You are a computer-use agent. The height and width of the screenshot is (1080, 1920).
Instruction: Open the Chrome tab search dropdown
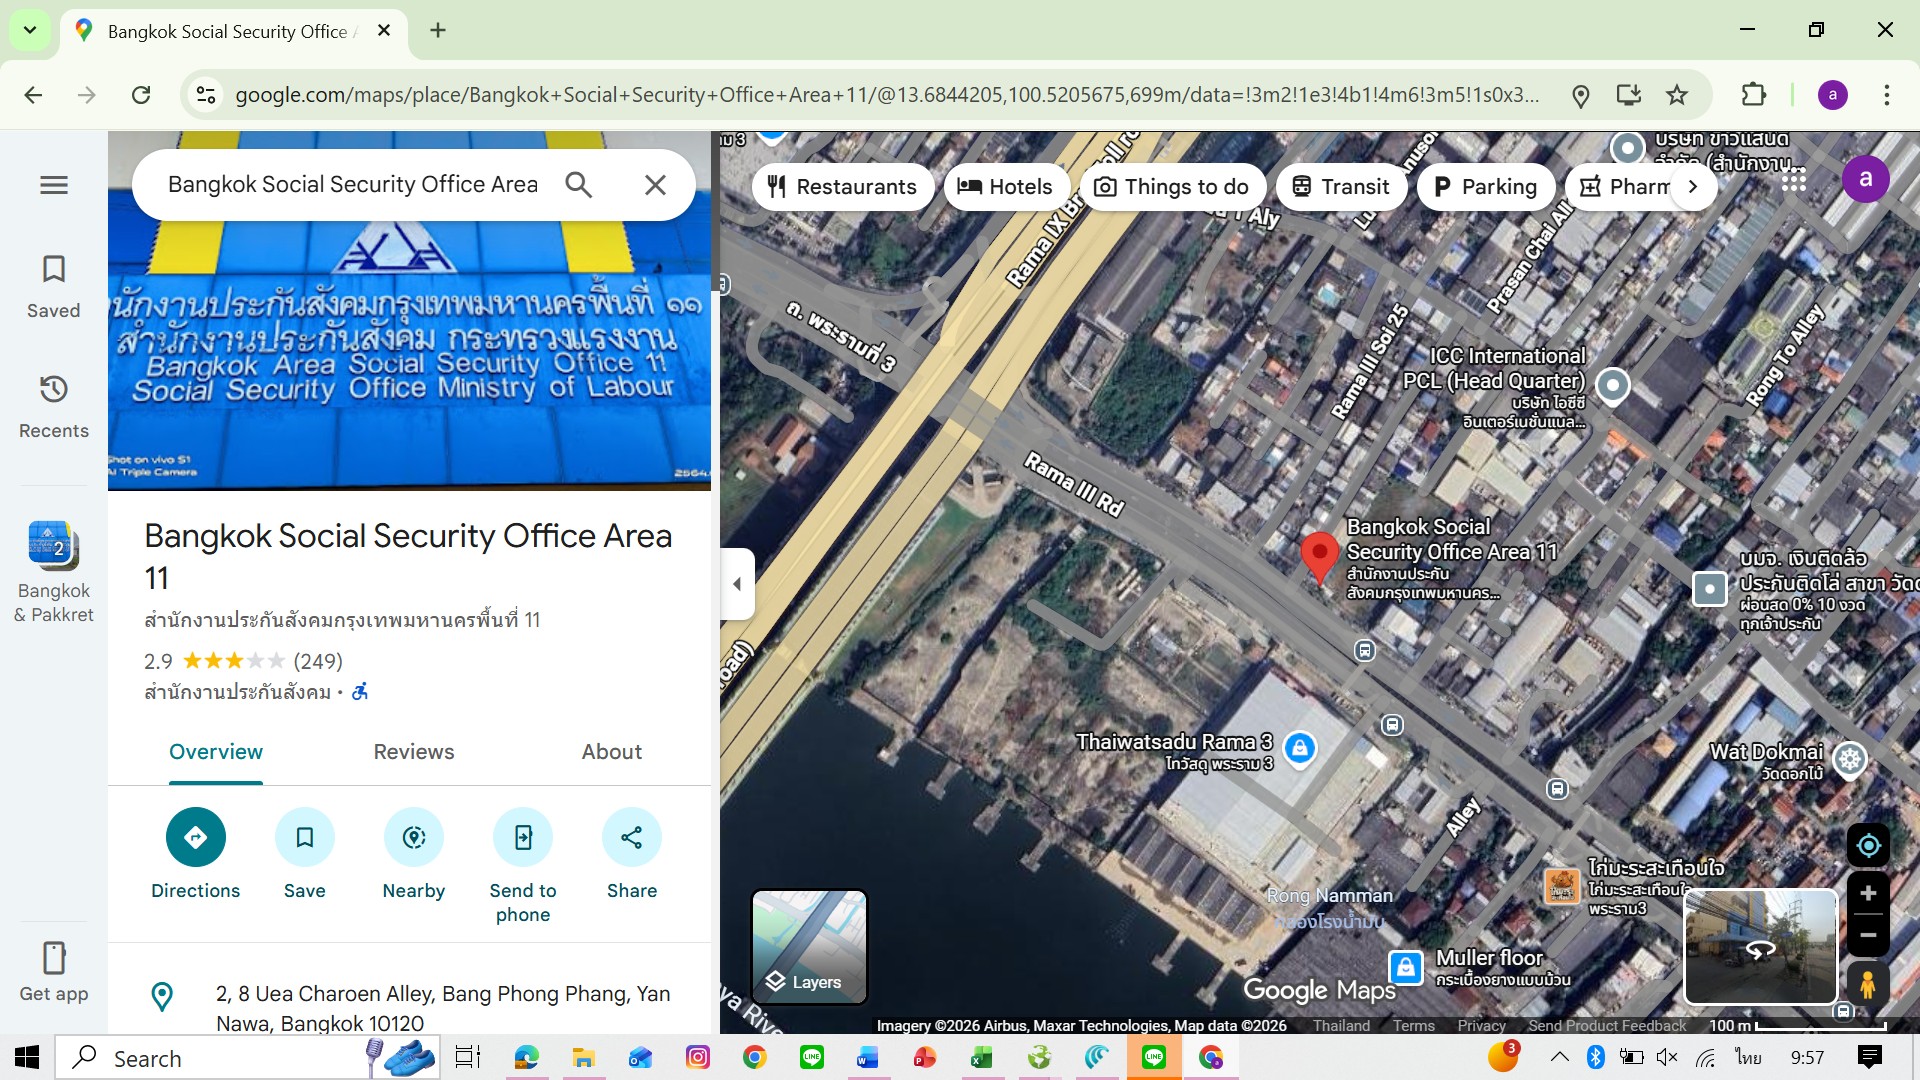click(x=30, y=30)
